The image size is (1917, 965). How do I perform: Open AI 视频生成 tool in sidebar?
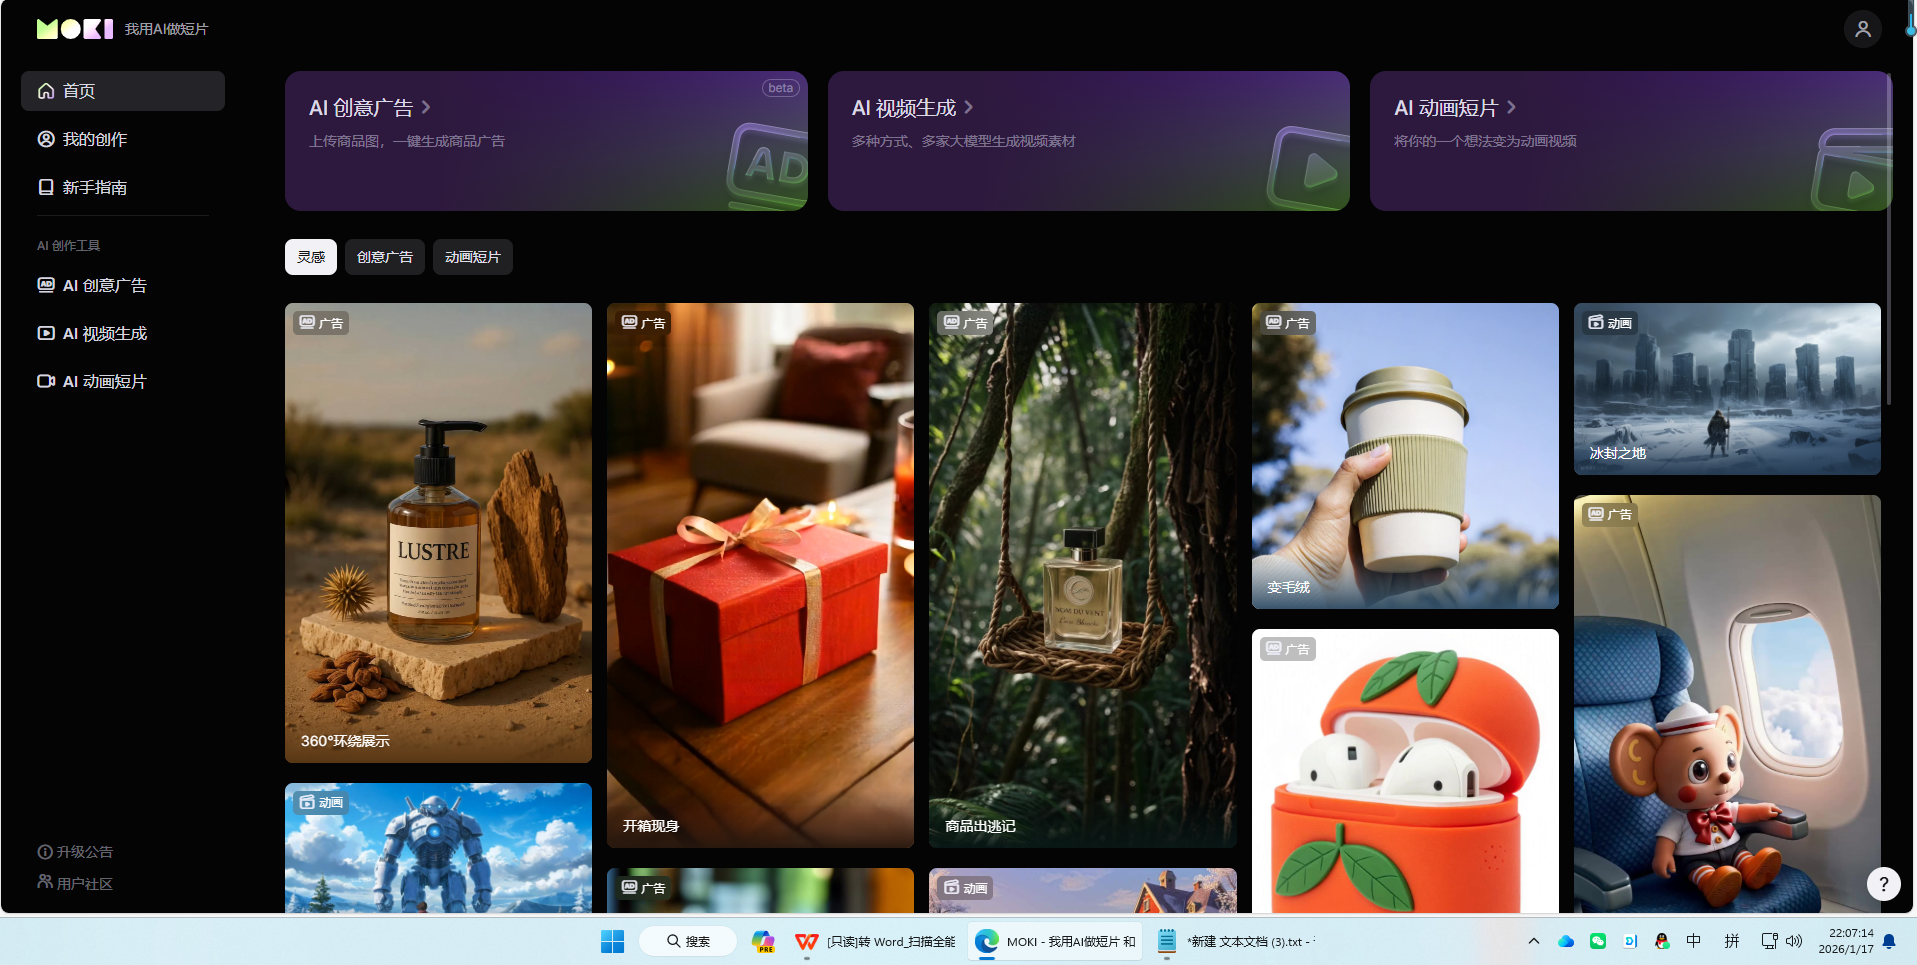click(123, 333)
